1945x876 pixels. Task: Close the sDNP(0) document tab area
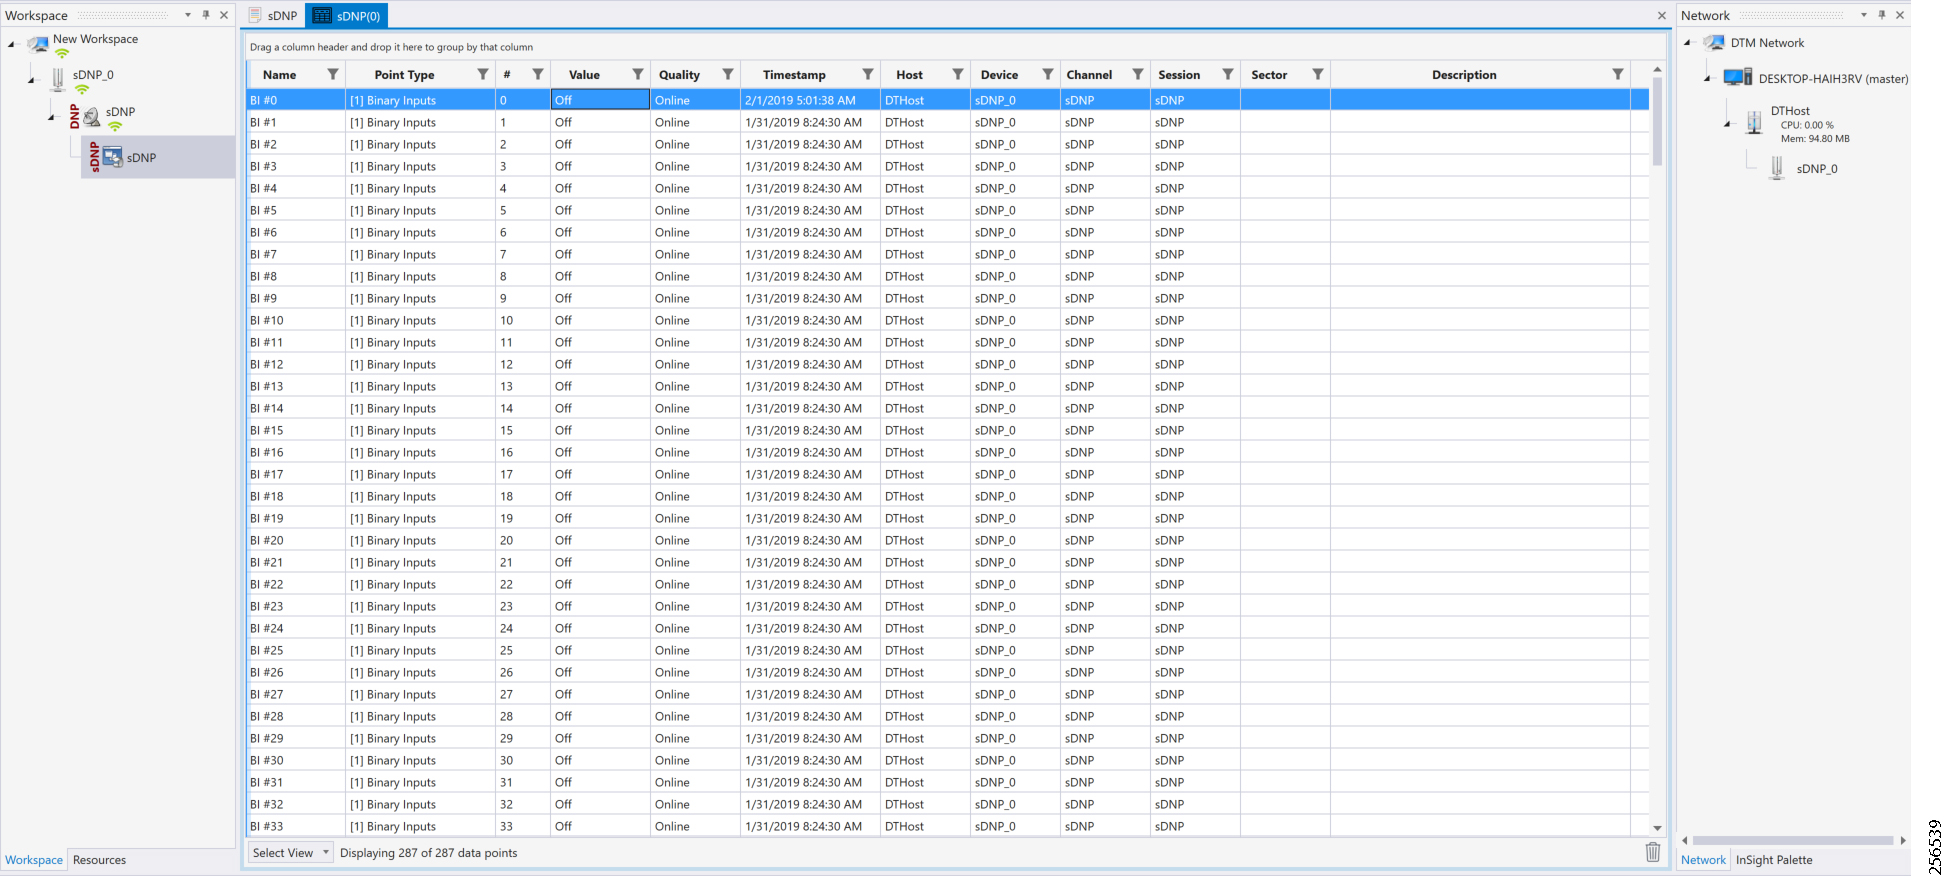tap(1662, 15)
